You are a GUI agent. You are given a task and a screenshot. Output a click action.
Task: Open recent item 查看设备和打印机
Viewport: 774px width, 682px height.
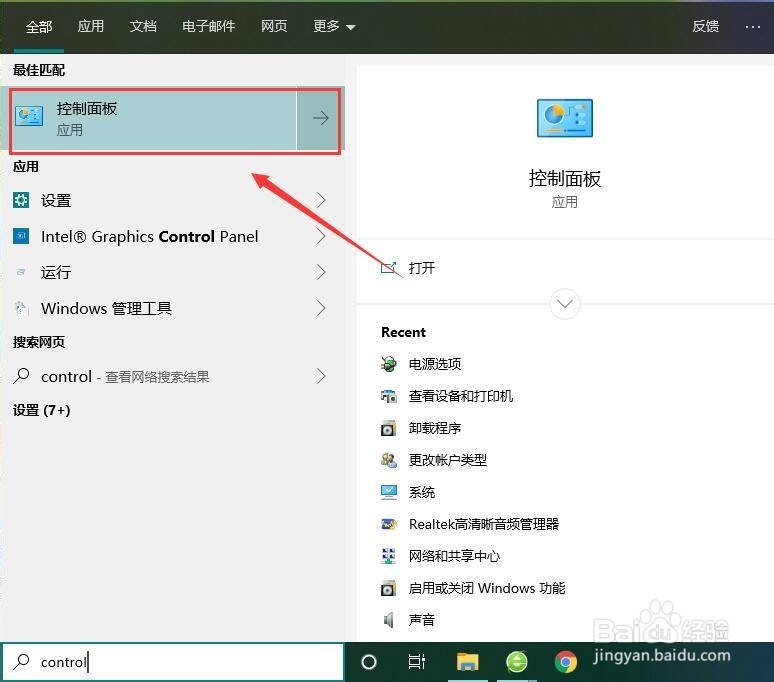pos(461,396)
